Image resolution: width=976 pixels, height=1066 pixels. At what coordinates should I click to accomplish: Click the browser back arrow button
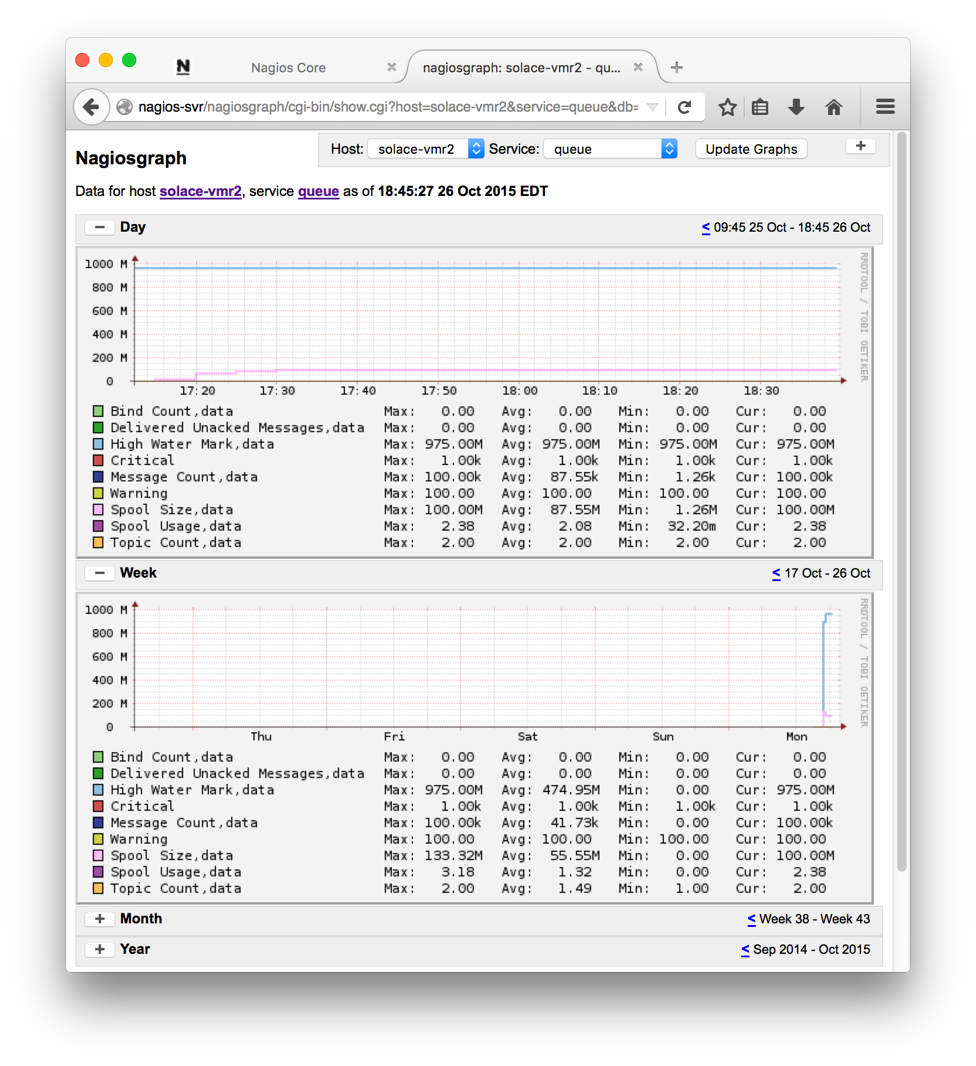(x=91, y=107)
